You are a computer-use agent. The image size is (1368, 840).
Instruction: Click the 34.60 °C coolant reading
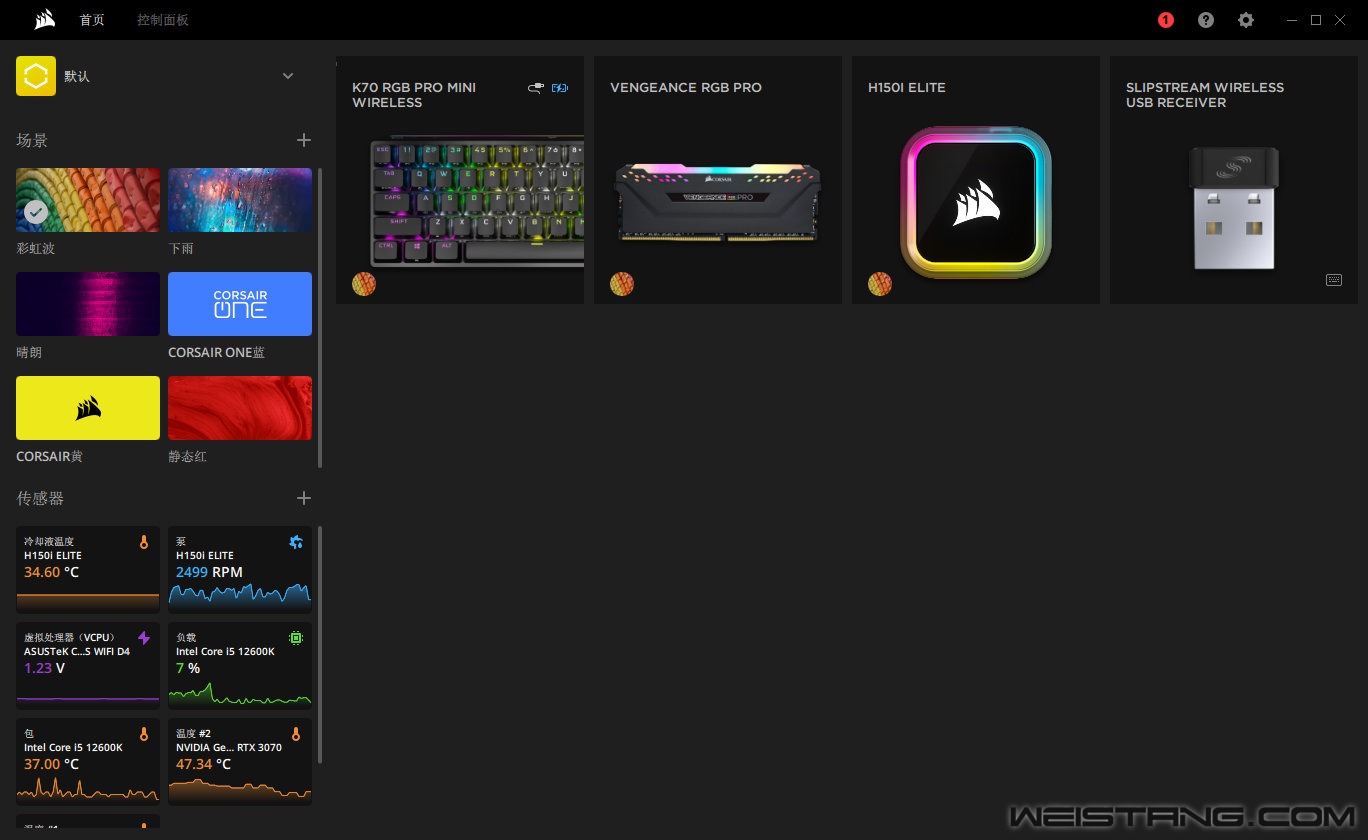point(51,572)
